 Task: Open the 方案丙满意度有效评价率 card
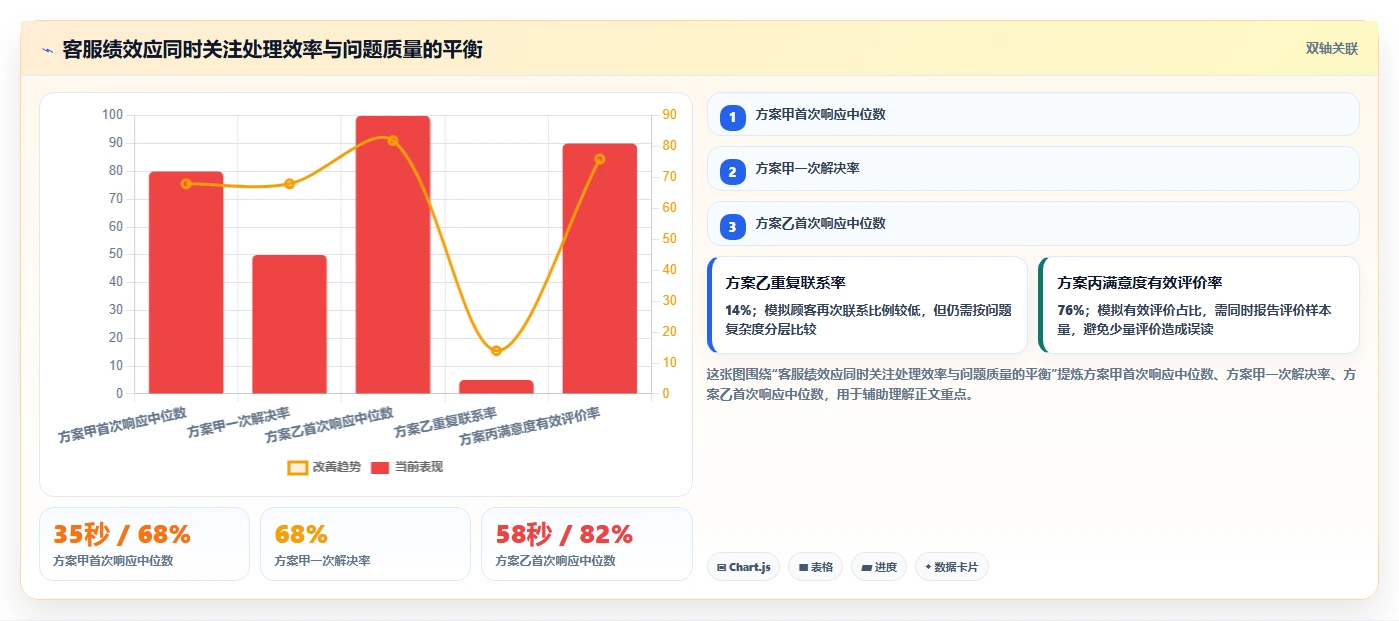[1199, 305]
